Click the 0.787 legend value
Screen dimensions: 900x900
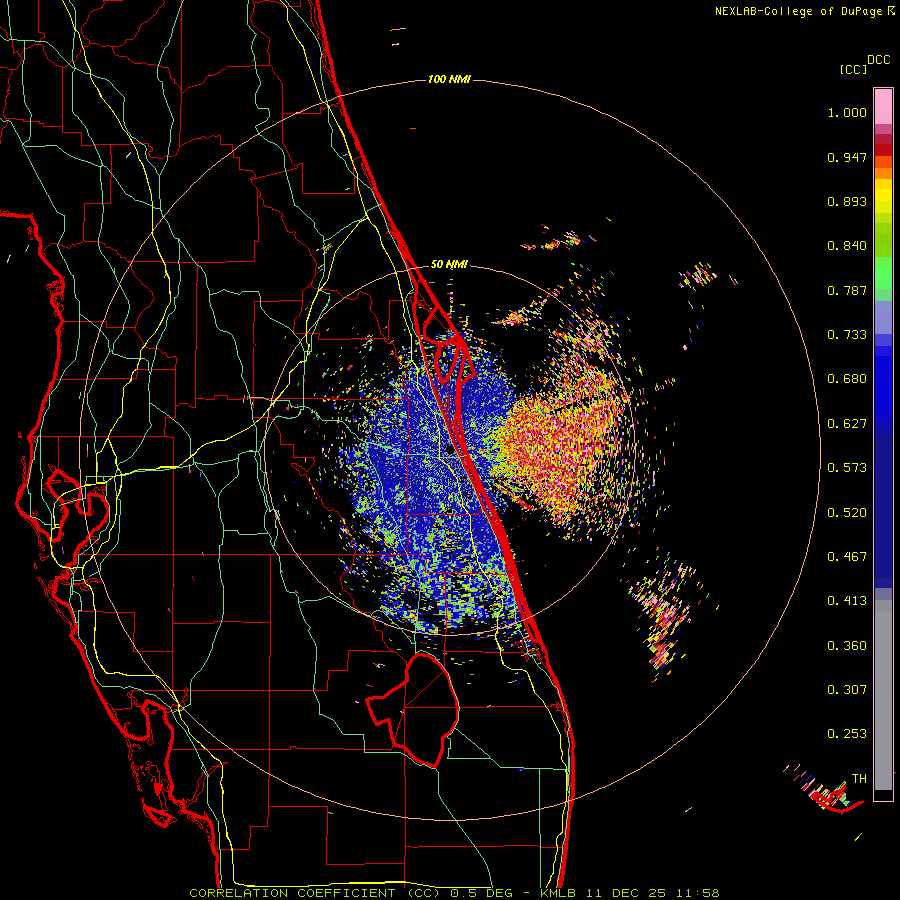pos(847,290)
